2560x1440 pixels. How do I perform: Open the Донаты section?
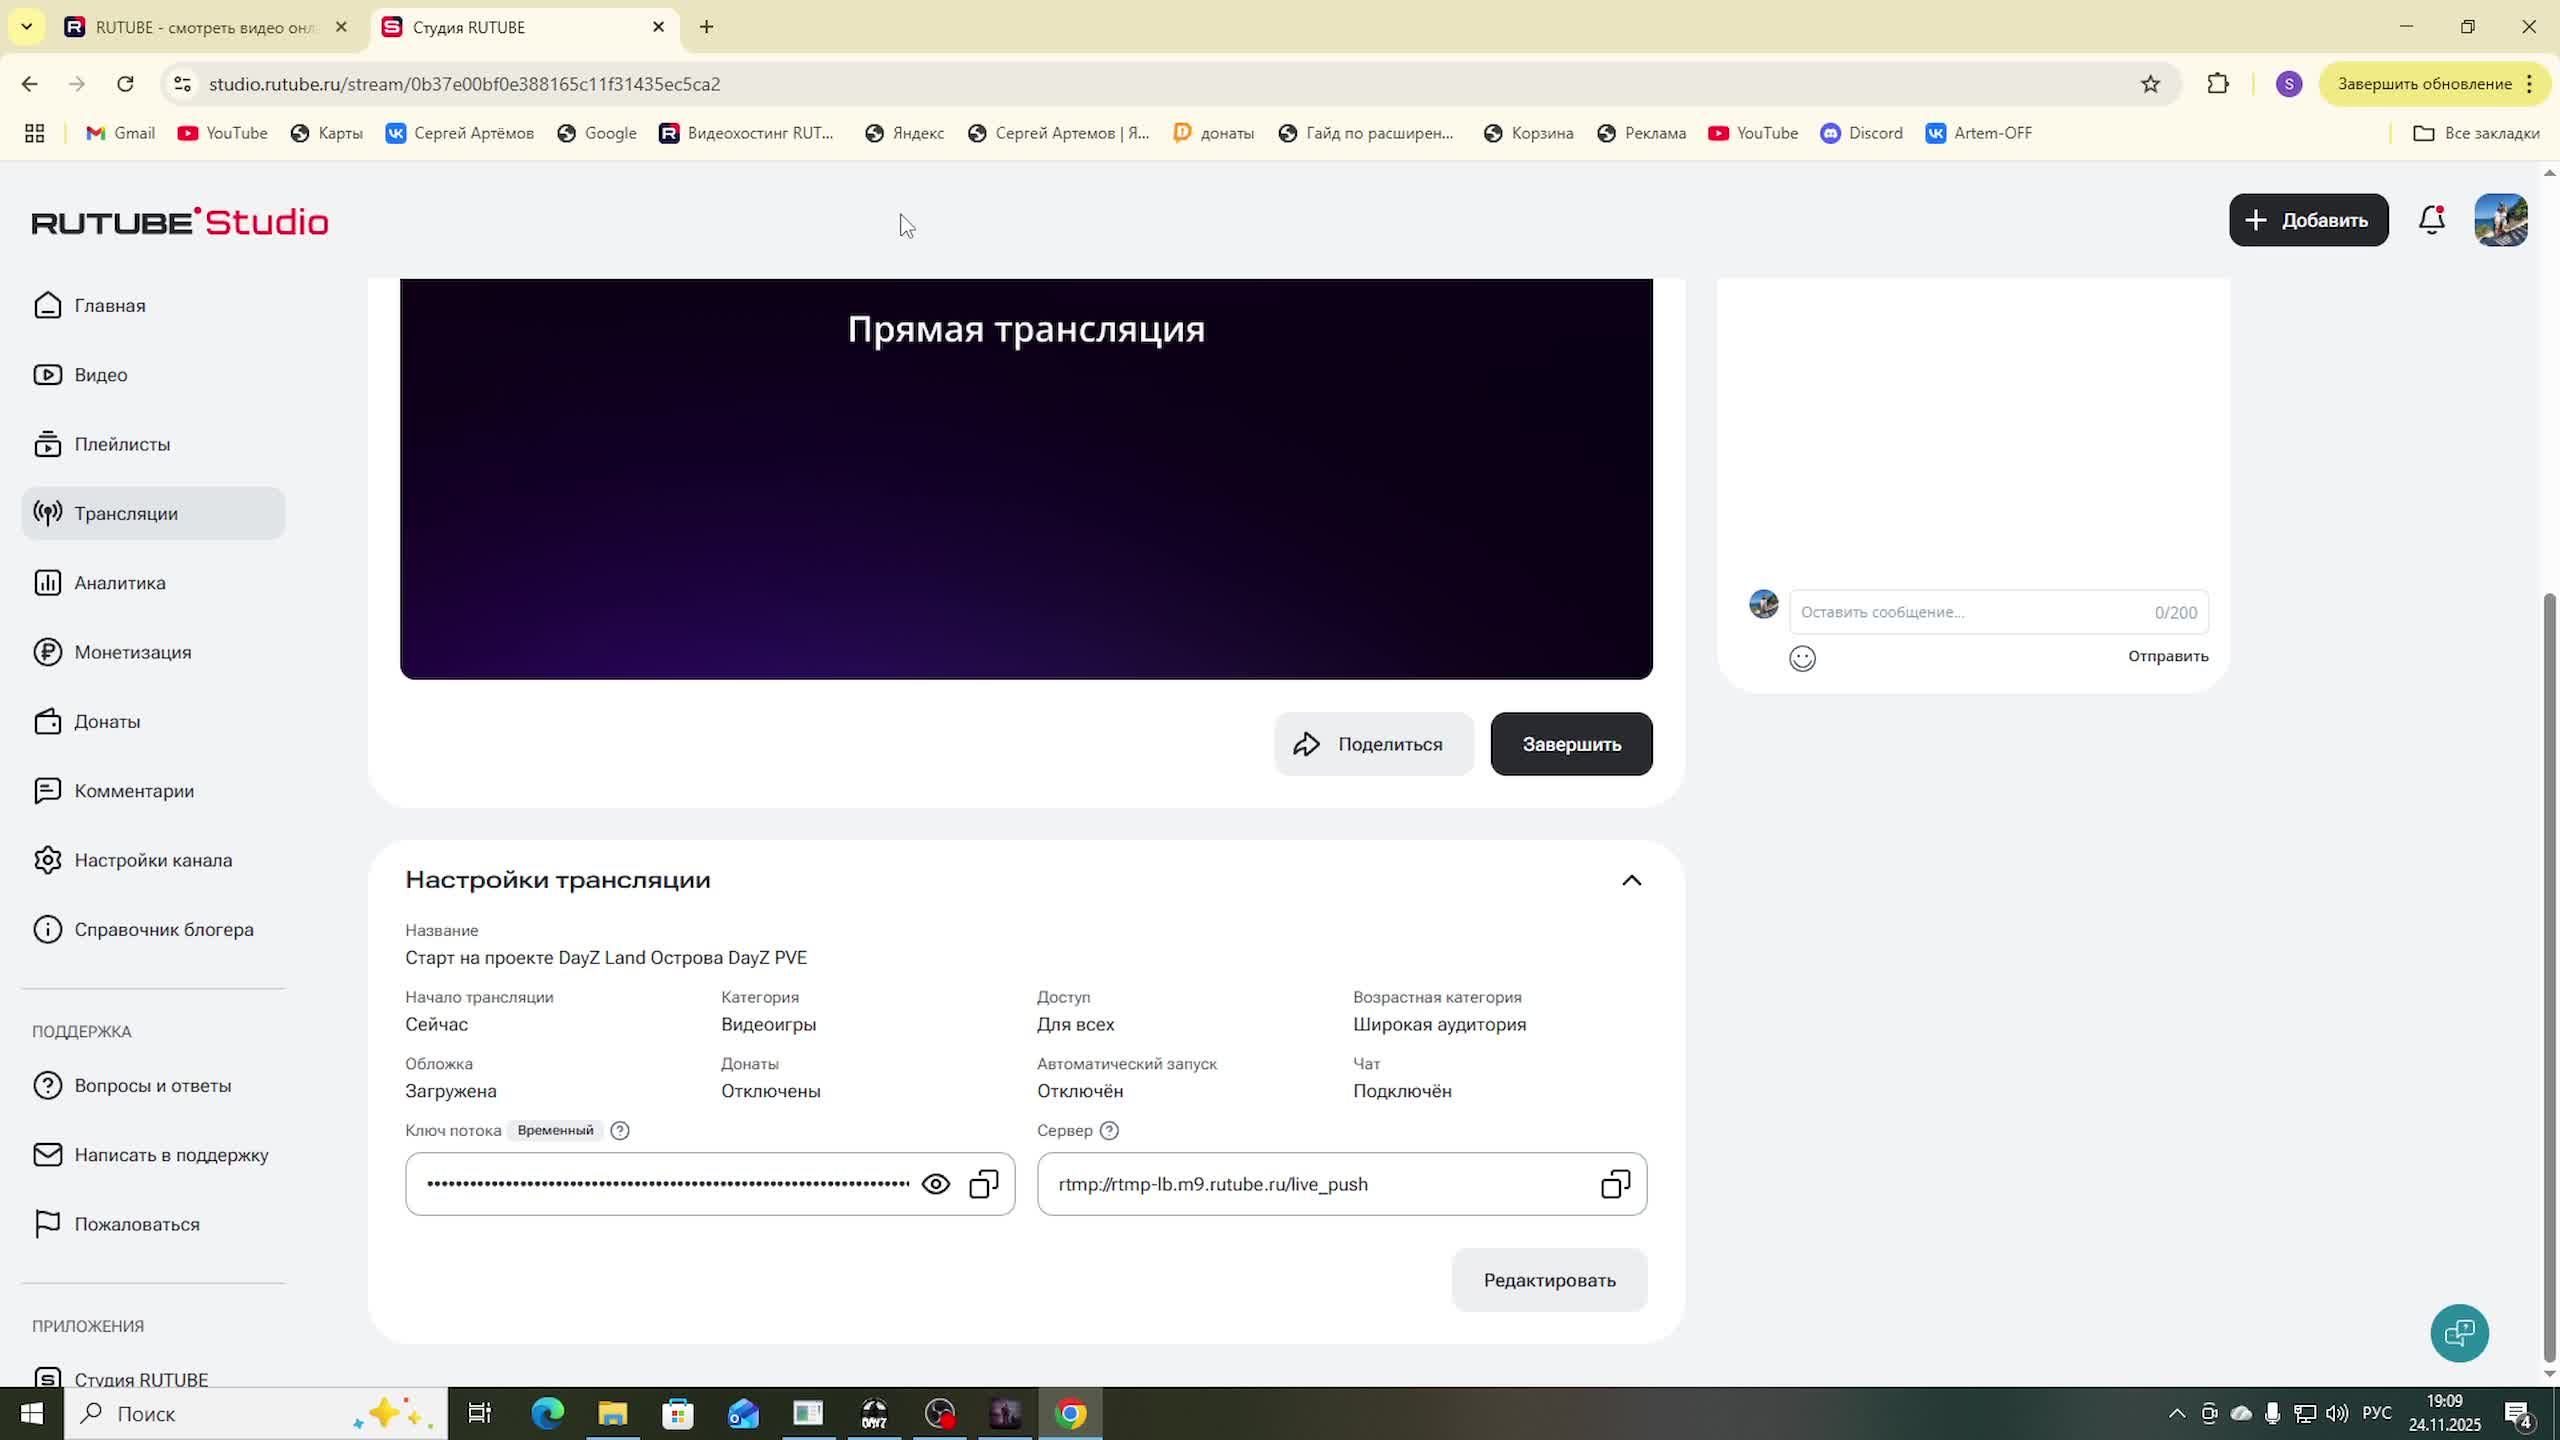(108, 721)
